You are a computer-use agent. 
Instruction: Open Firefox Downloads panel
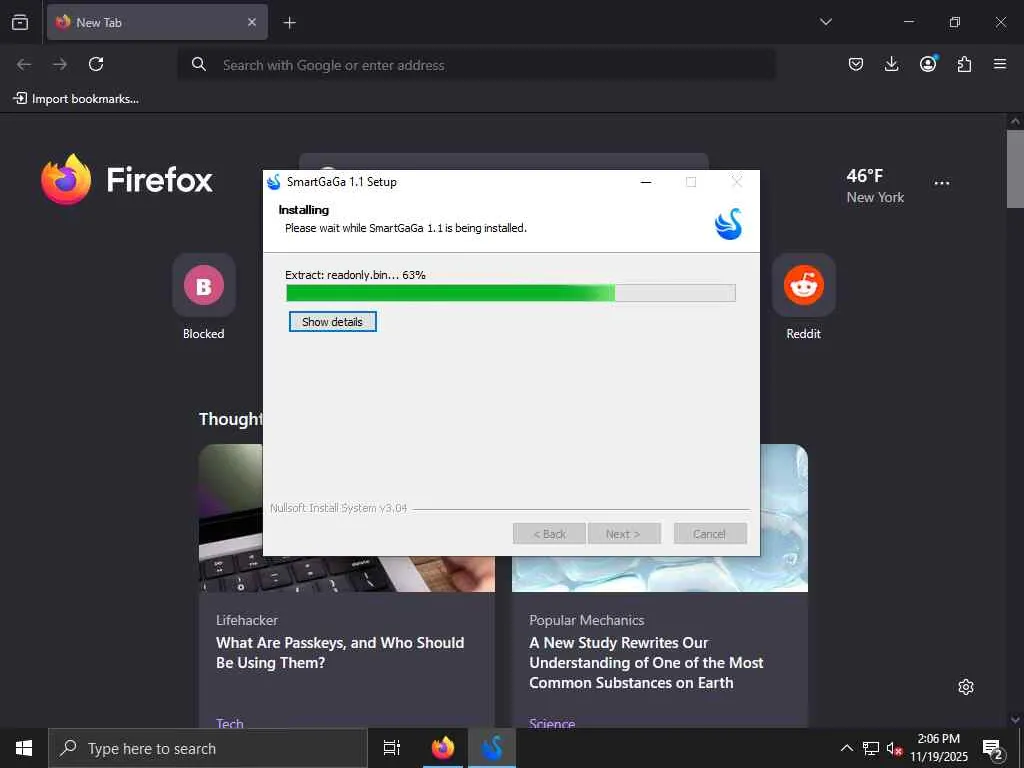(x=891, y=64)
